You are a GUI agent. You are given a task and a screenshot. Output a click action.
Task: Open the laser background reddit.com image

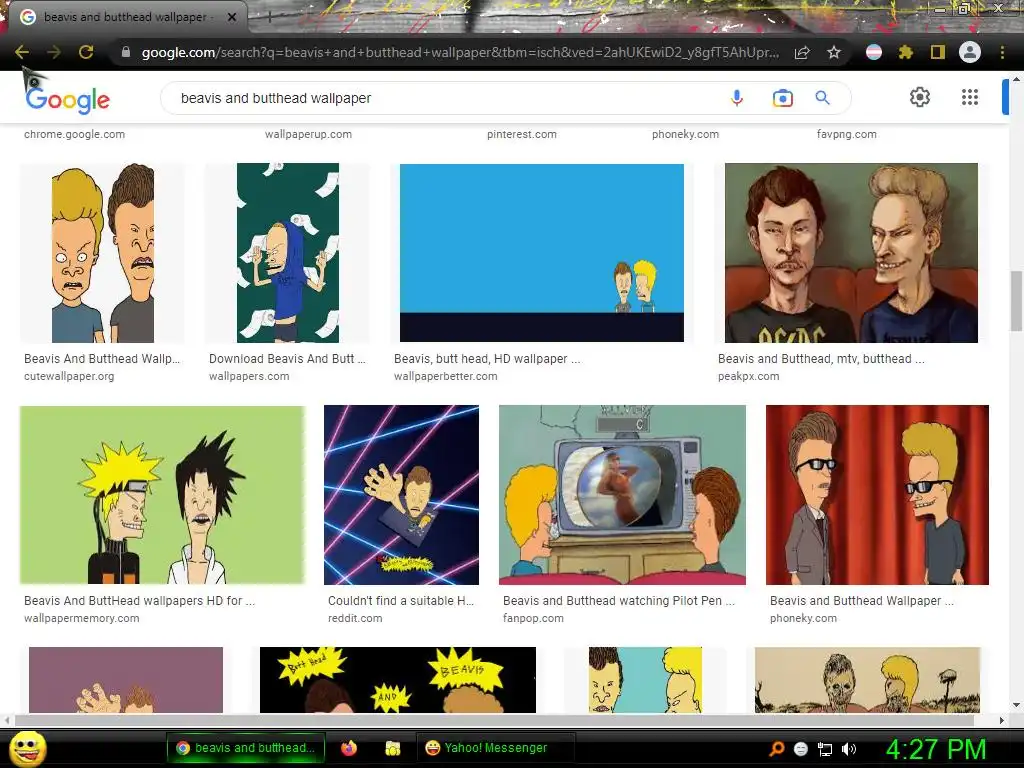coord(401,494)
